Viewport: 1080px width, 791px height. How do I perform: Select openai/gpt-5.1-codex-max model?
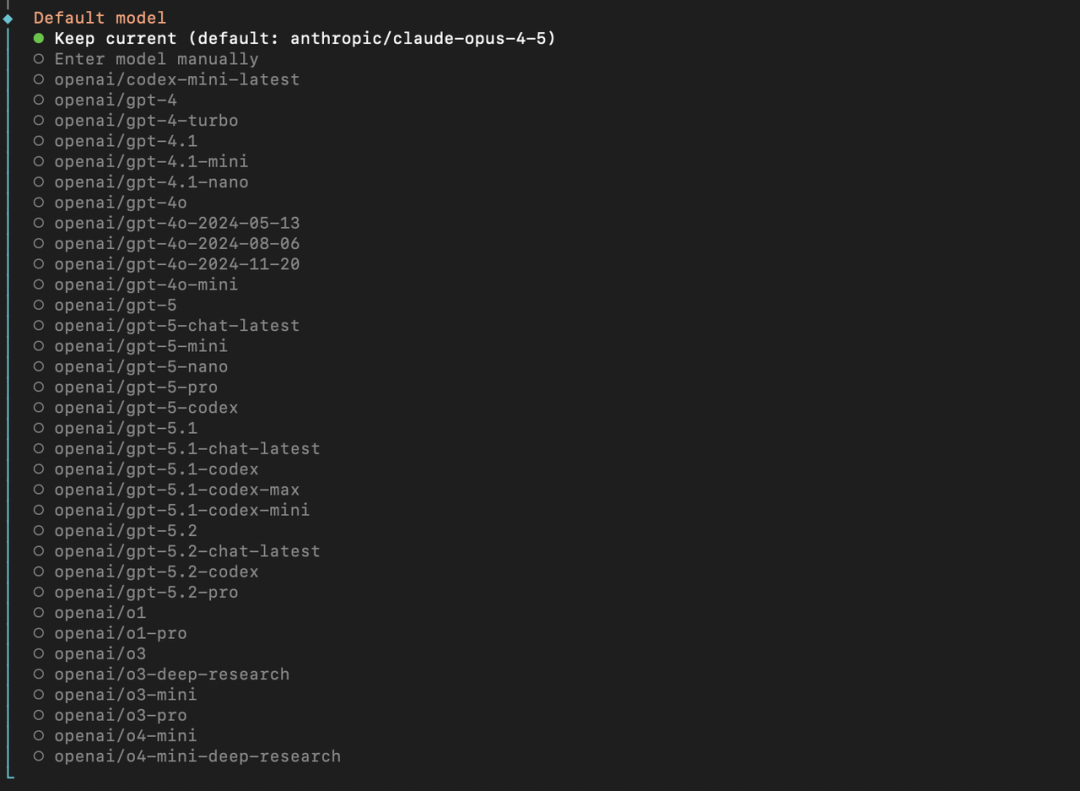(x=176, y=490)
